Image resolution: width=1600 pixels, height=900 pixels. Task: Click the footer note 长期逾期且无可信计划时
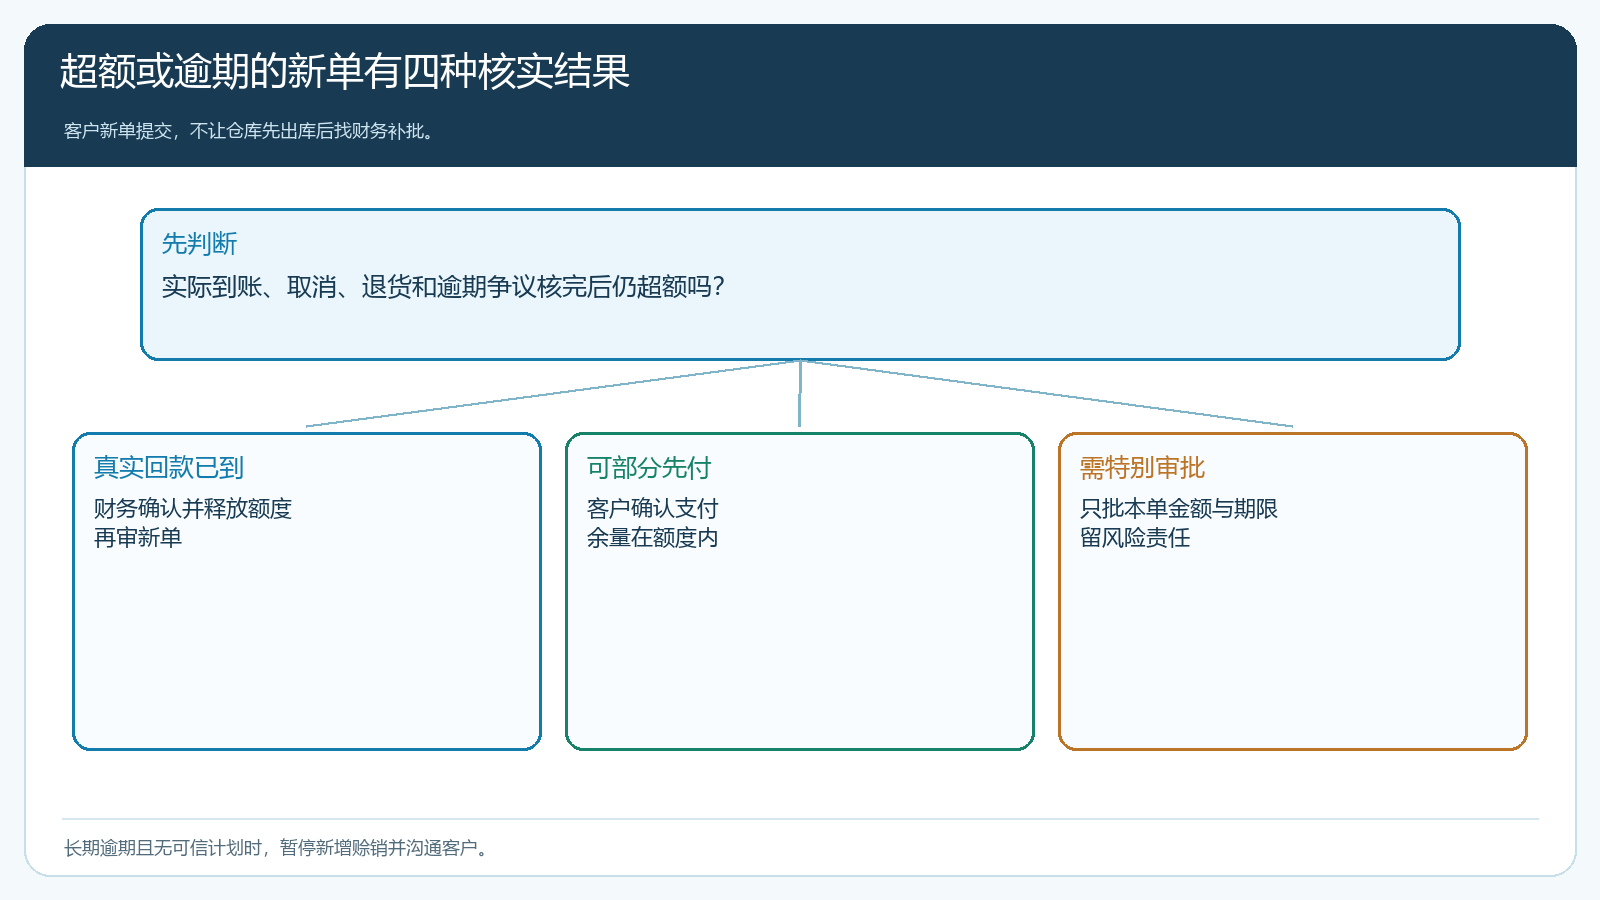point(163,848)
